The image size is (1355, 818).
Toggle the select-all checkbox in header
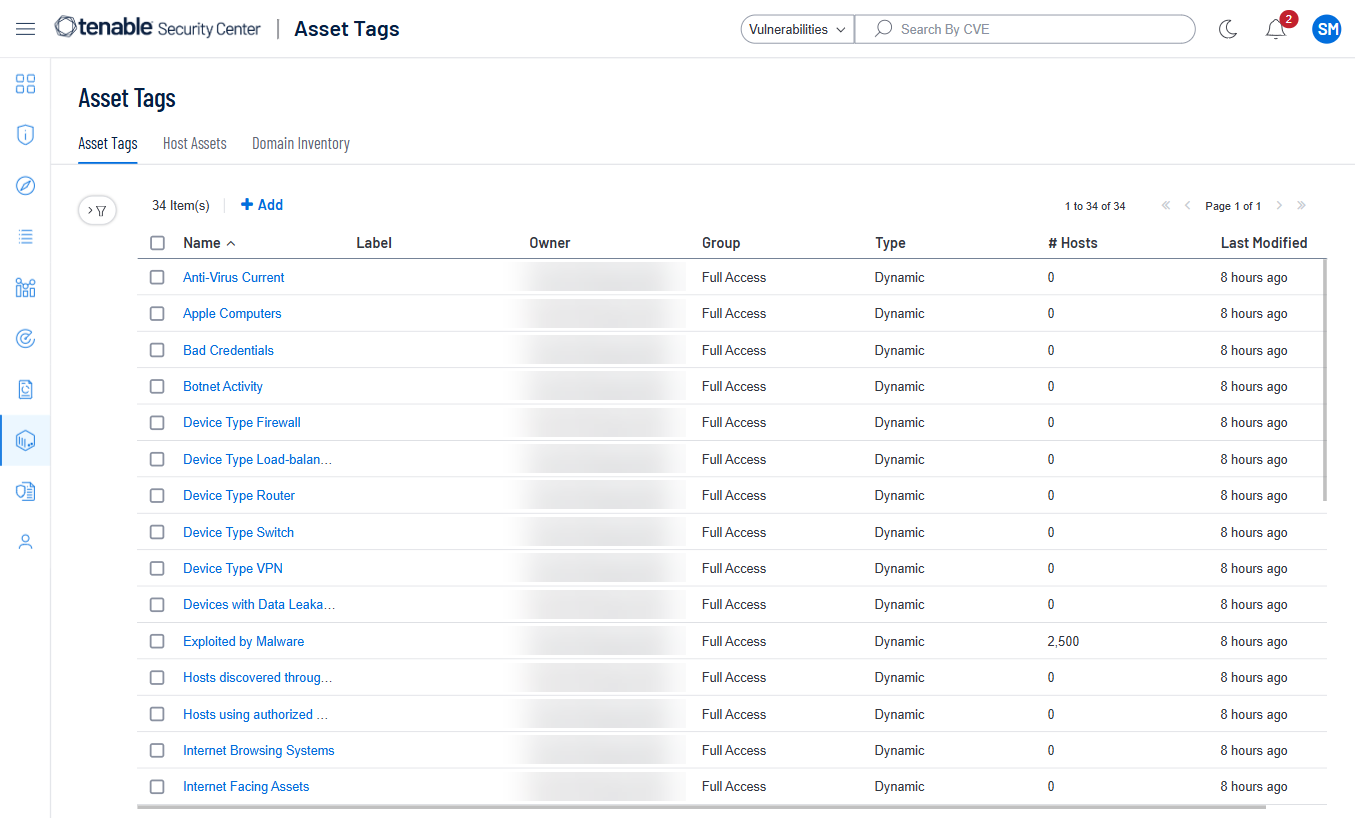pos(157,243)
